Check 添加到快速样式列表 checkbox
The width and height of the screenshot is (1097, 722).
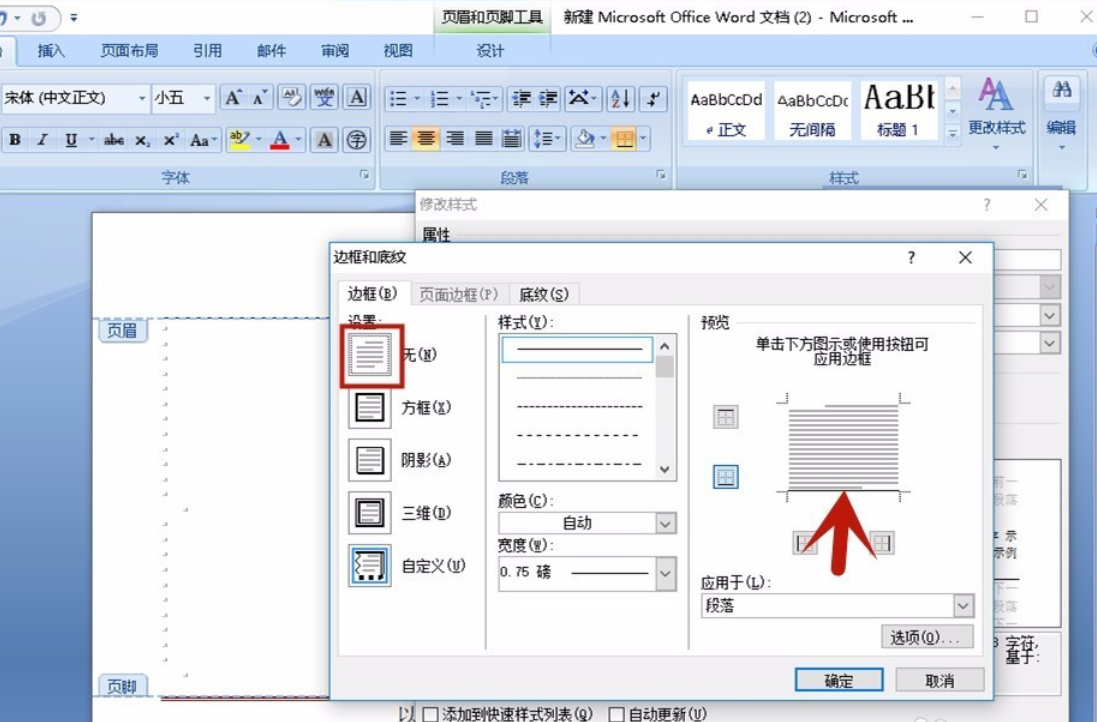(431, 714)
